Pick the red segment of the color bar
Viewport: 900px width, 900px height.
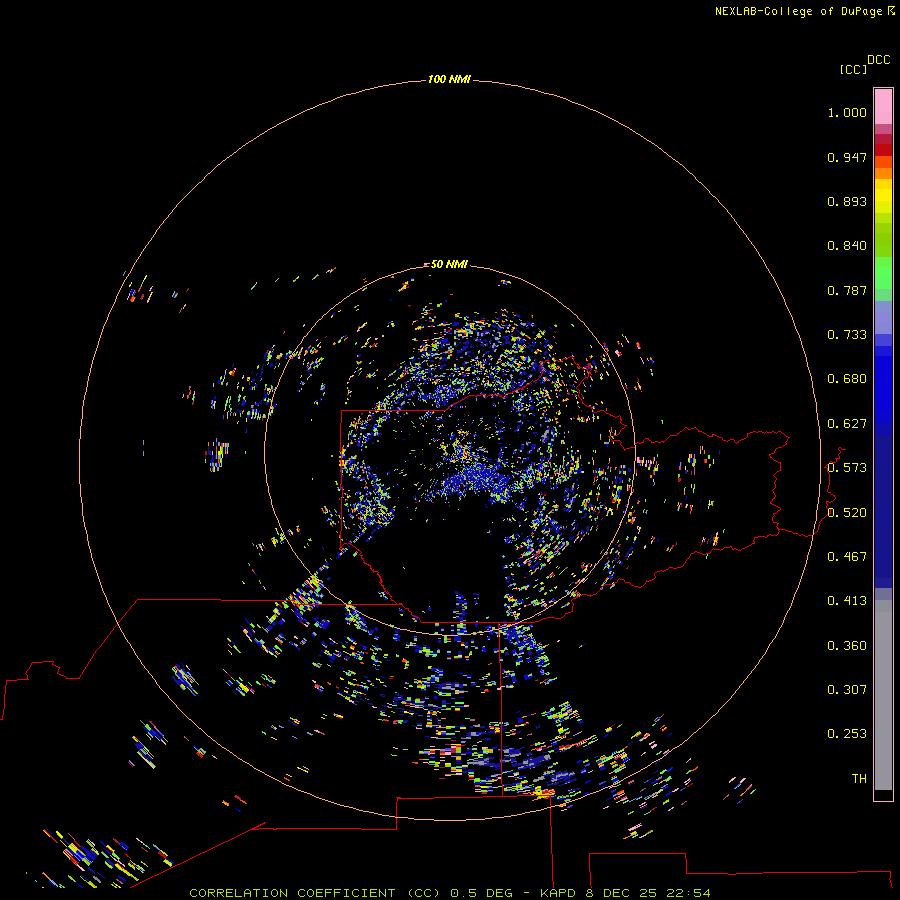pos(883,149)
